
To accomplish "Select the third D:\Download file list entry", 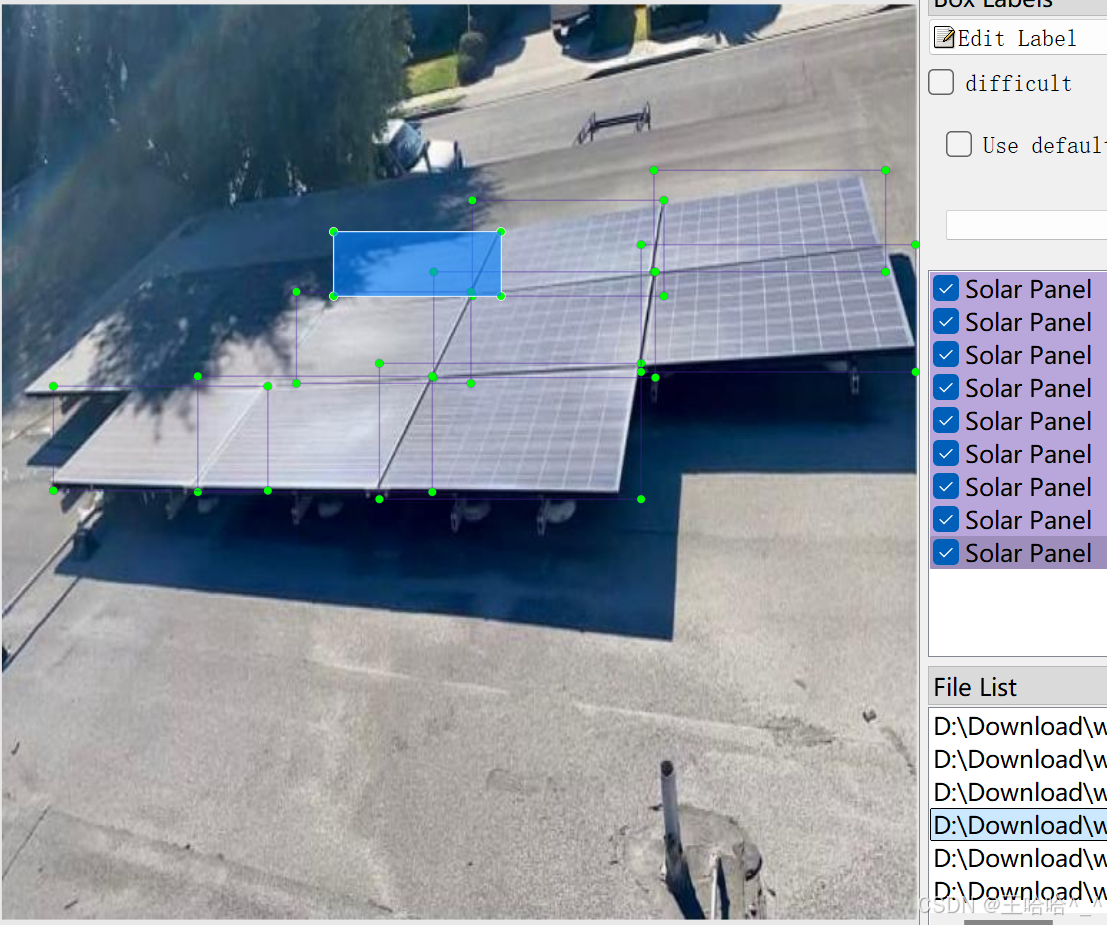I will (x=1019, y=792).
